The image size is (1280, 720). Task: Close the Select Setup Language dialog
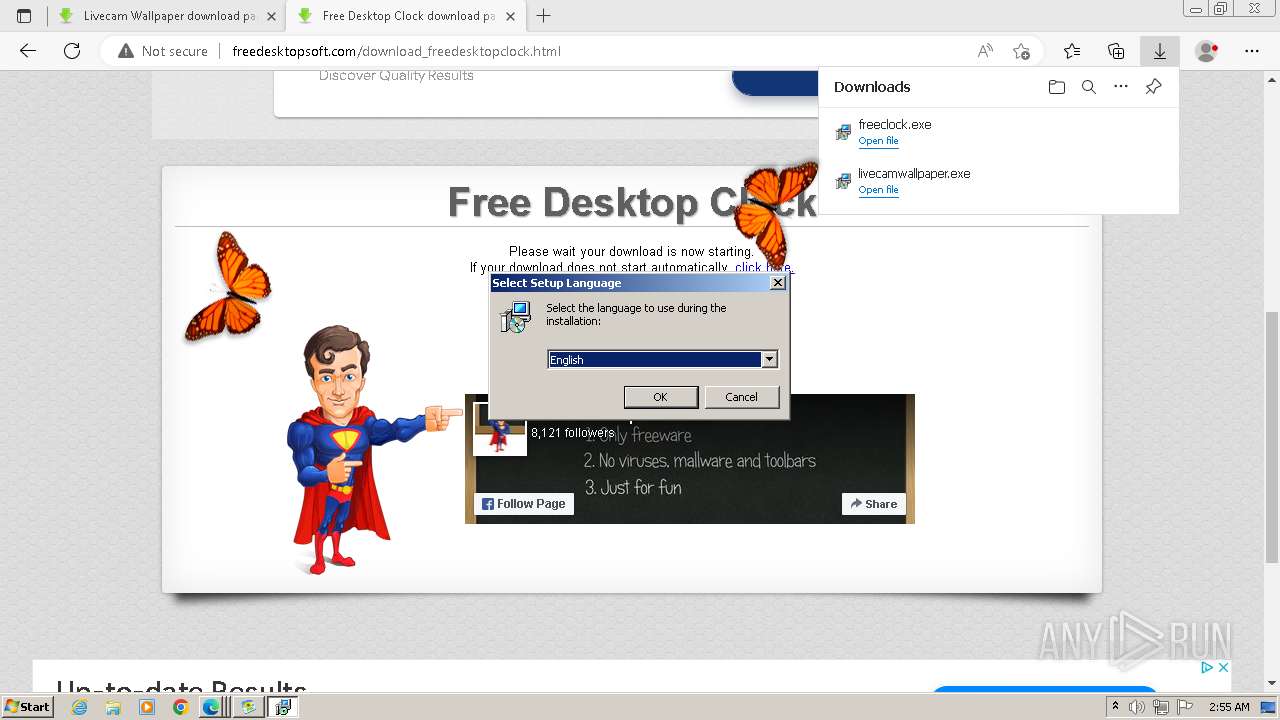click(x=778, y=283)
